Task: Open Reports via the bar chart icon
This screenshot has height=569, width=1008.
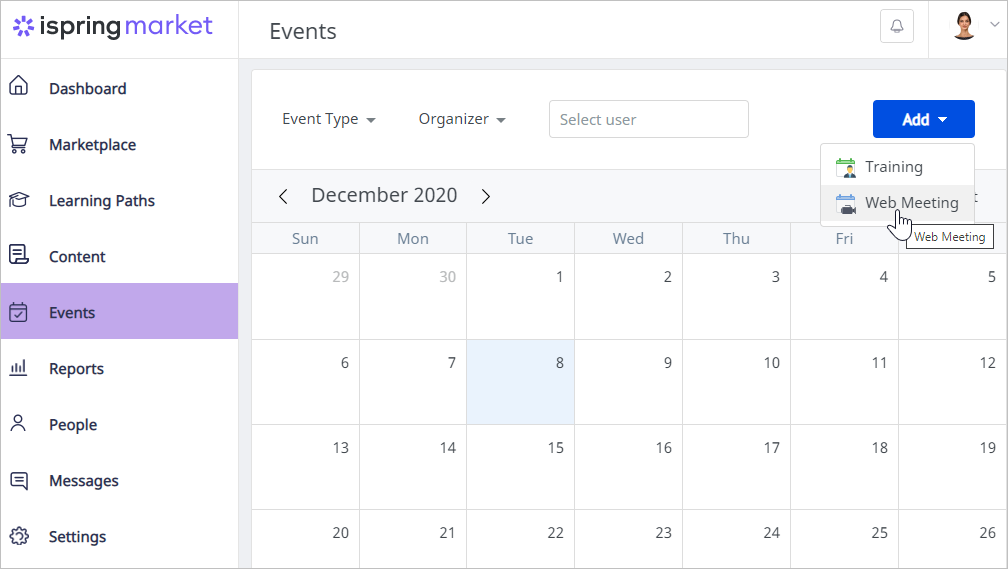Action: (18, 368)
